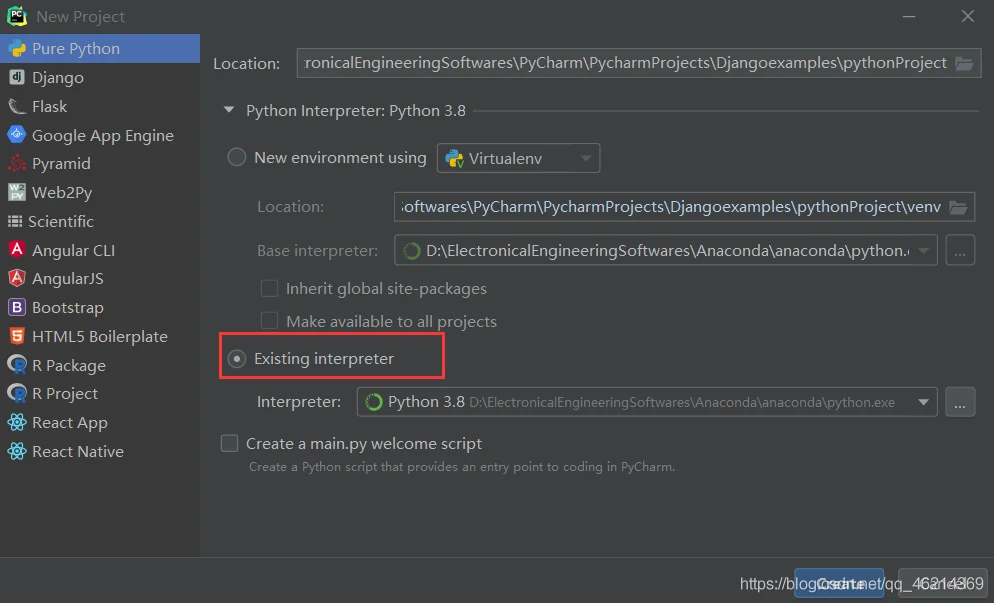The height and width of the screenshot is (603, 994).
Task: Click the R Project icon
Action: point(17,394)
